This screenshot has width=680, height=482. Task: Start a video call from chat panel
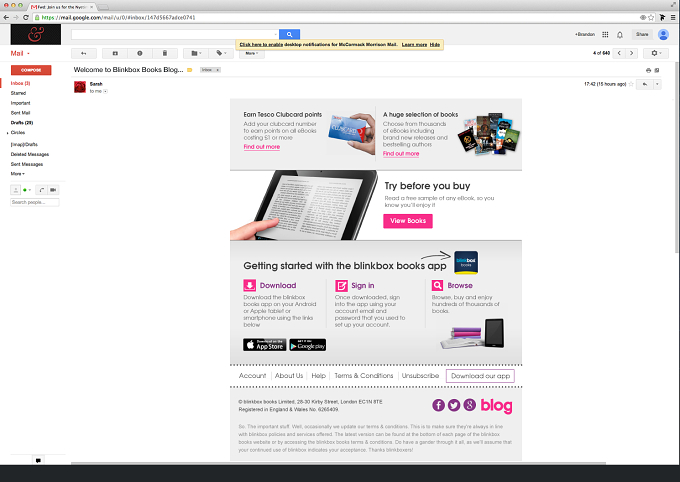[x=53, y=190]
